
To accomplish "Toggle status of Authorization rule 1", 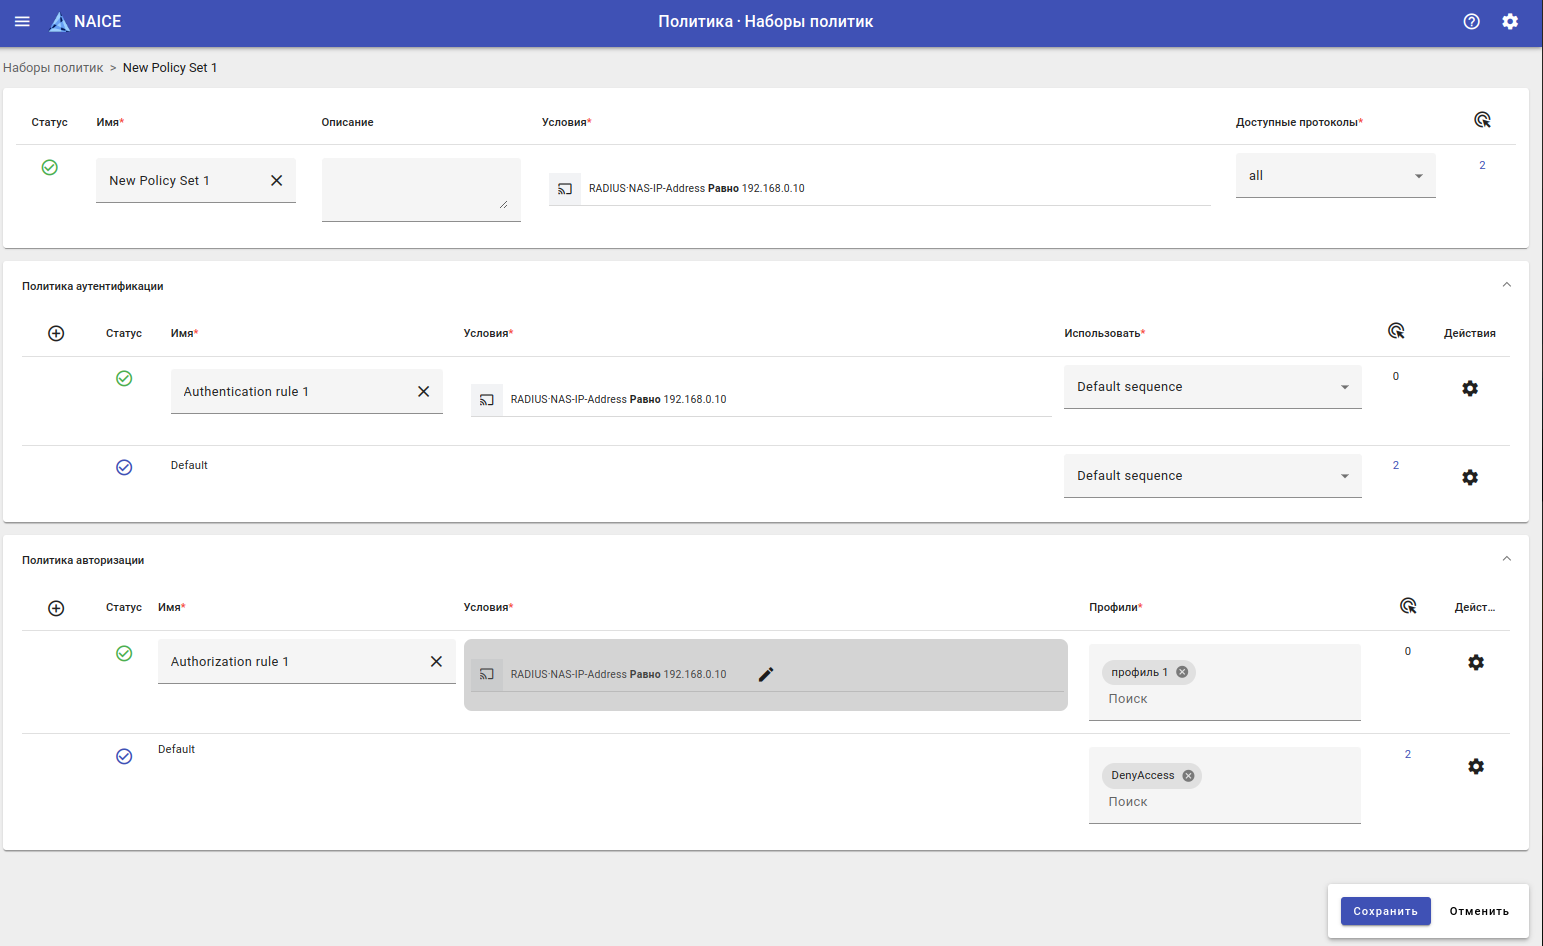I will [x=124, y=653].
